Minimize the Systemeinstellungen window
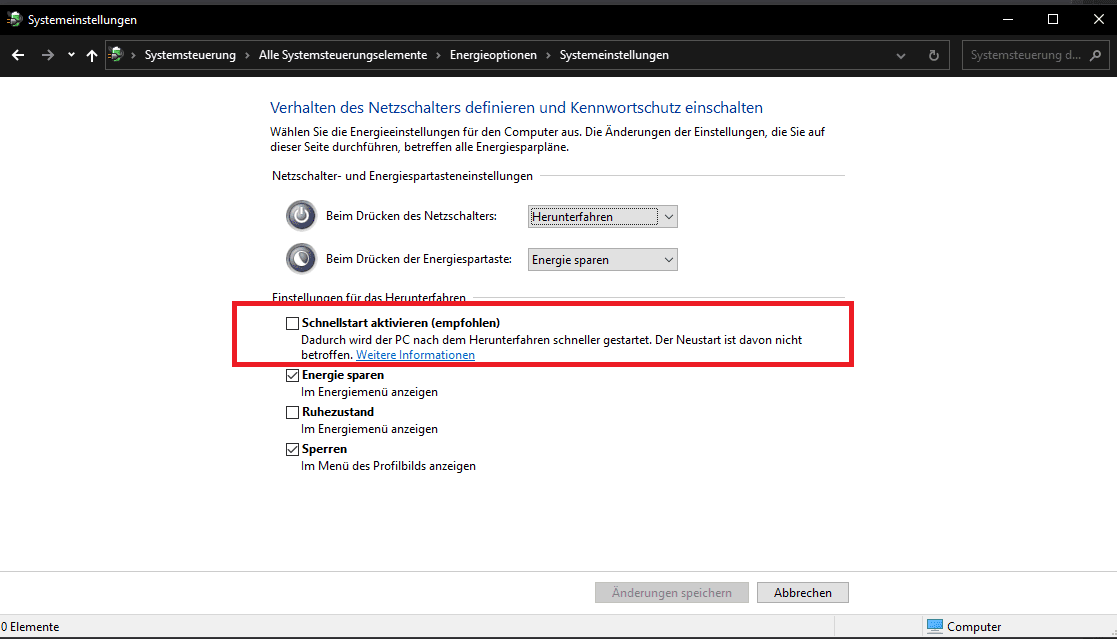The height and width of the screenshot is (639, 1117). (x=1008, y=19)
